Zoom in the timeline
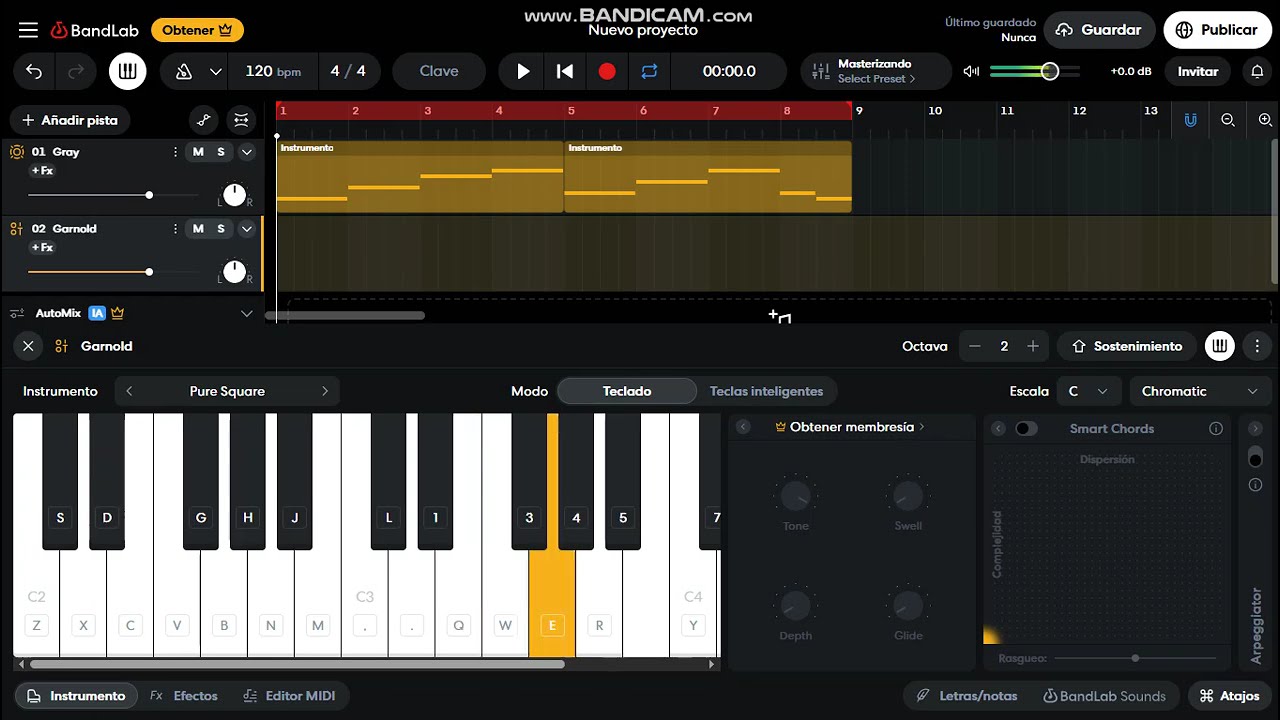 coord(1265,120)
